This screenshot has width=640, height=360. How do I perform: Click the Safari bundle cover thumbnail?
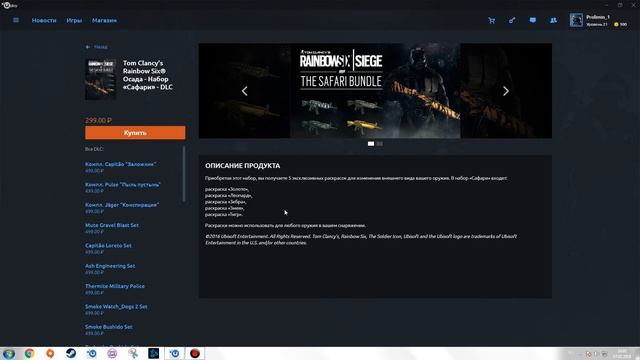pos(100,79)
